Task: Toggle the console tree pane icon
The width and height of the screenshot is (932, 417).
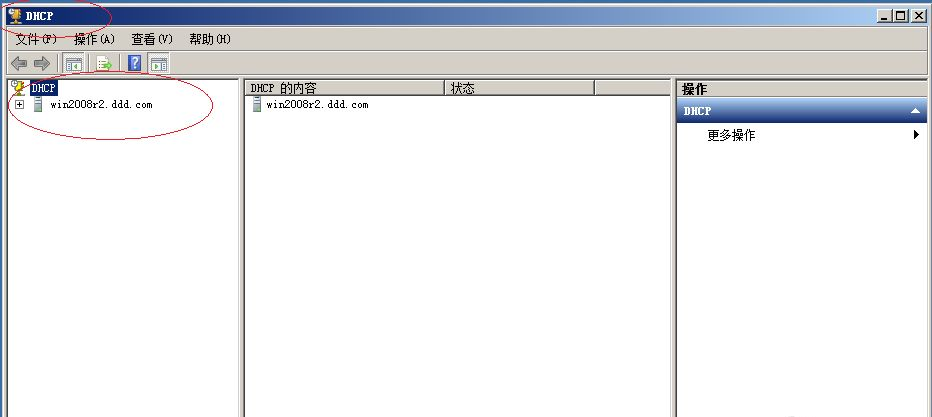Action: (x=73, y=63)
